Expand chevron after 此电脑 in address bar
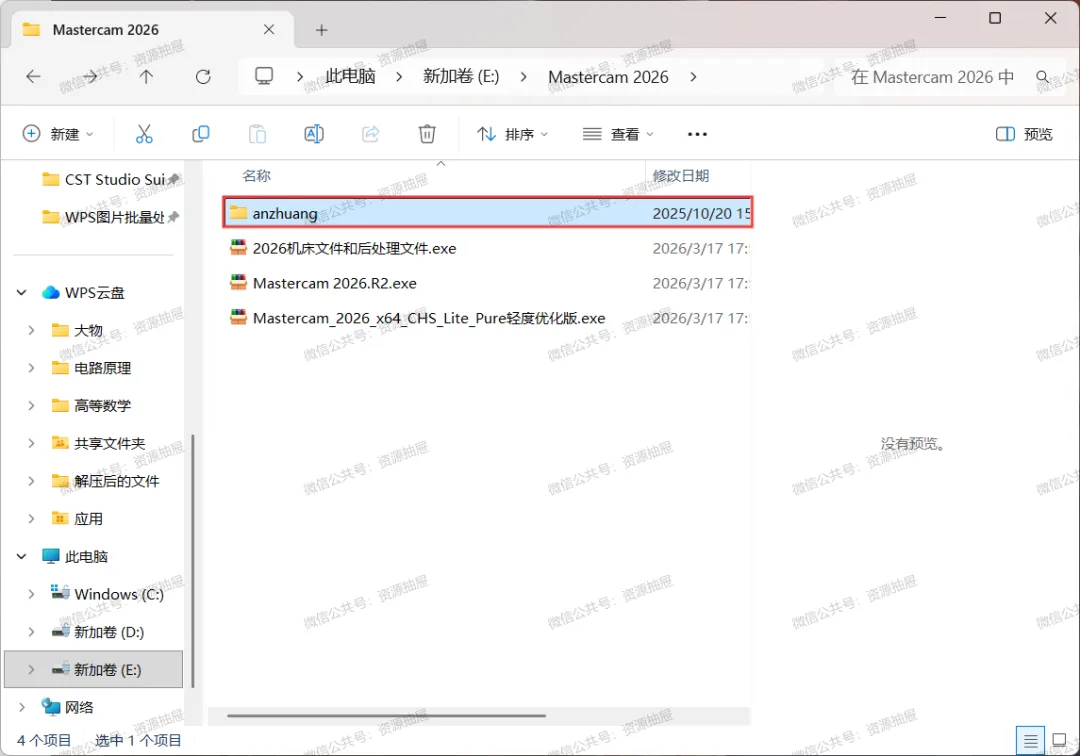Screen dimensions: 1080x756 click(x=399, y=77)
